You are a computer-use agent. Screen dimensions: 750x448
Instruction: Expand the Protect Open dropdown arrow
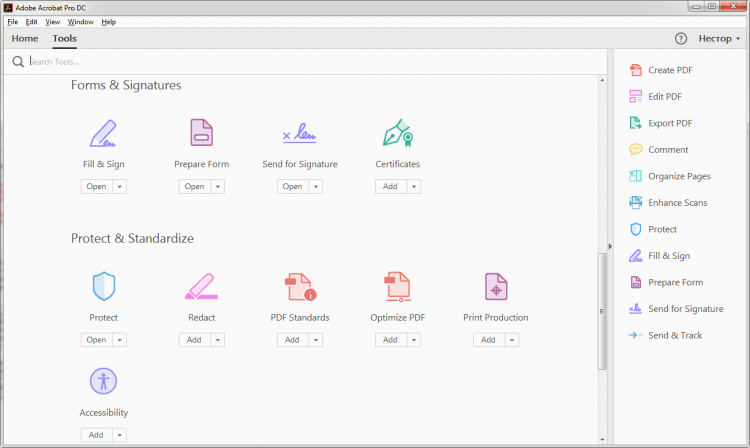click(120, 340)
